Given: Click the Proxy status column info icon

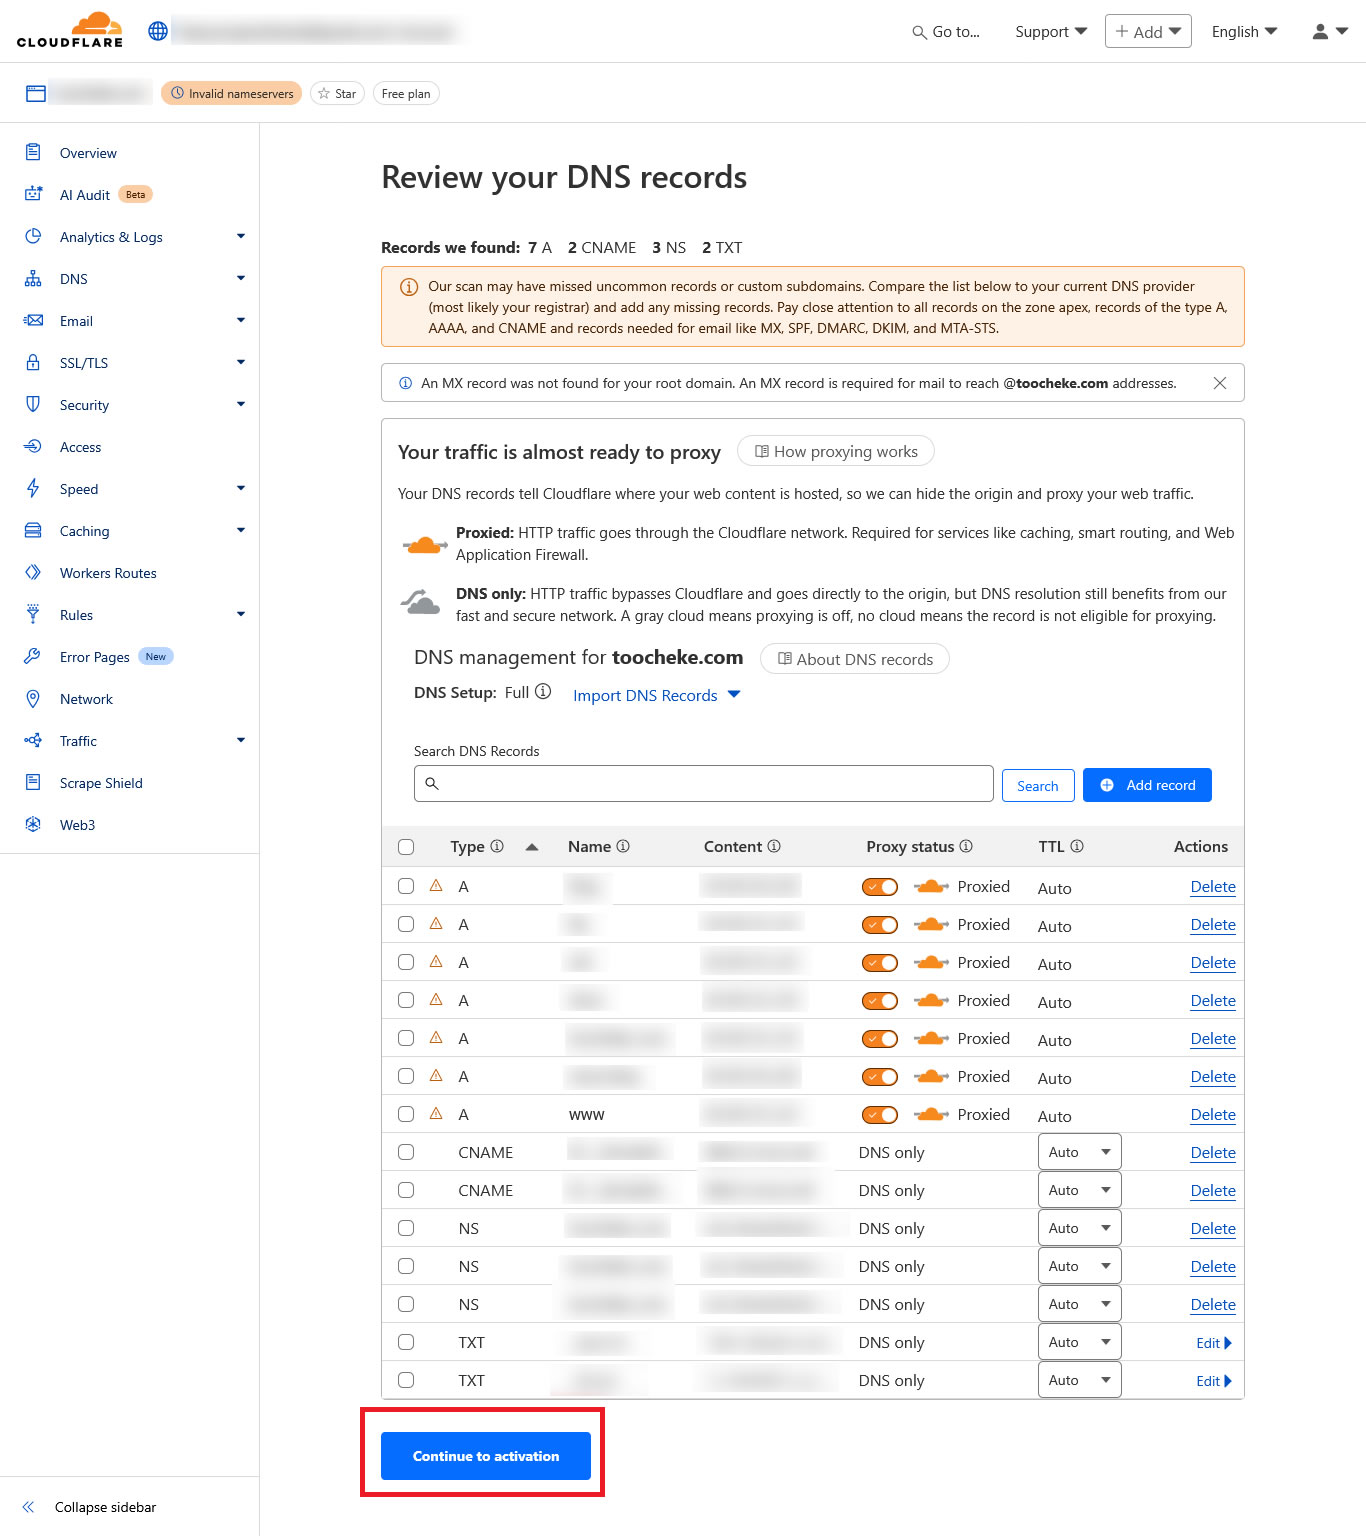Looking at the screenshot, I should [966, 846].
